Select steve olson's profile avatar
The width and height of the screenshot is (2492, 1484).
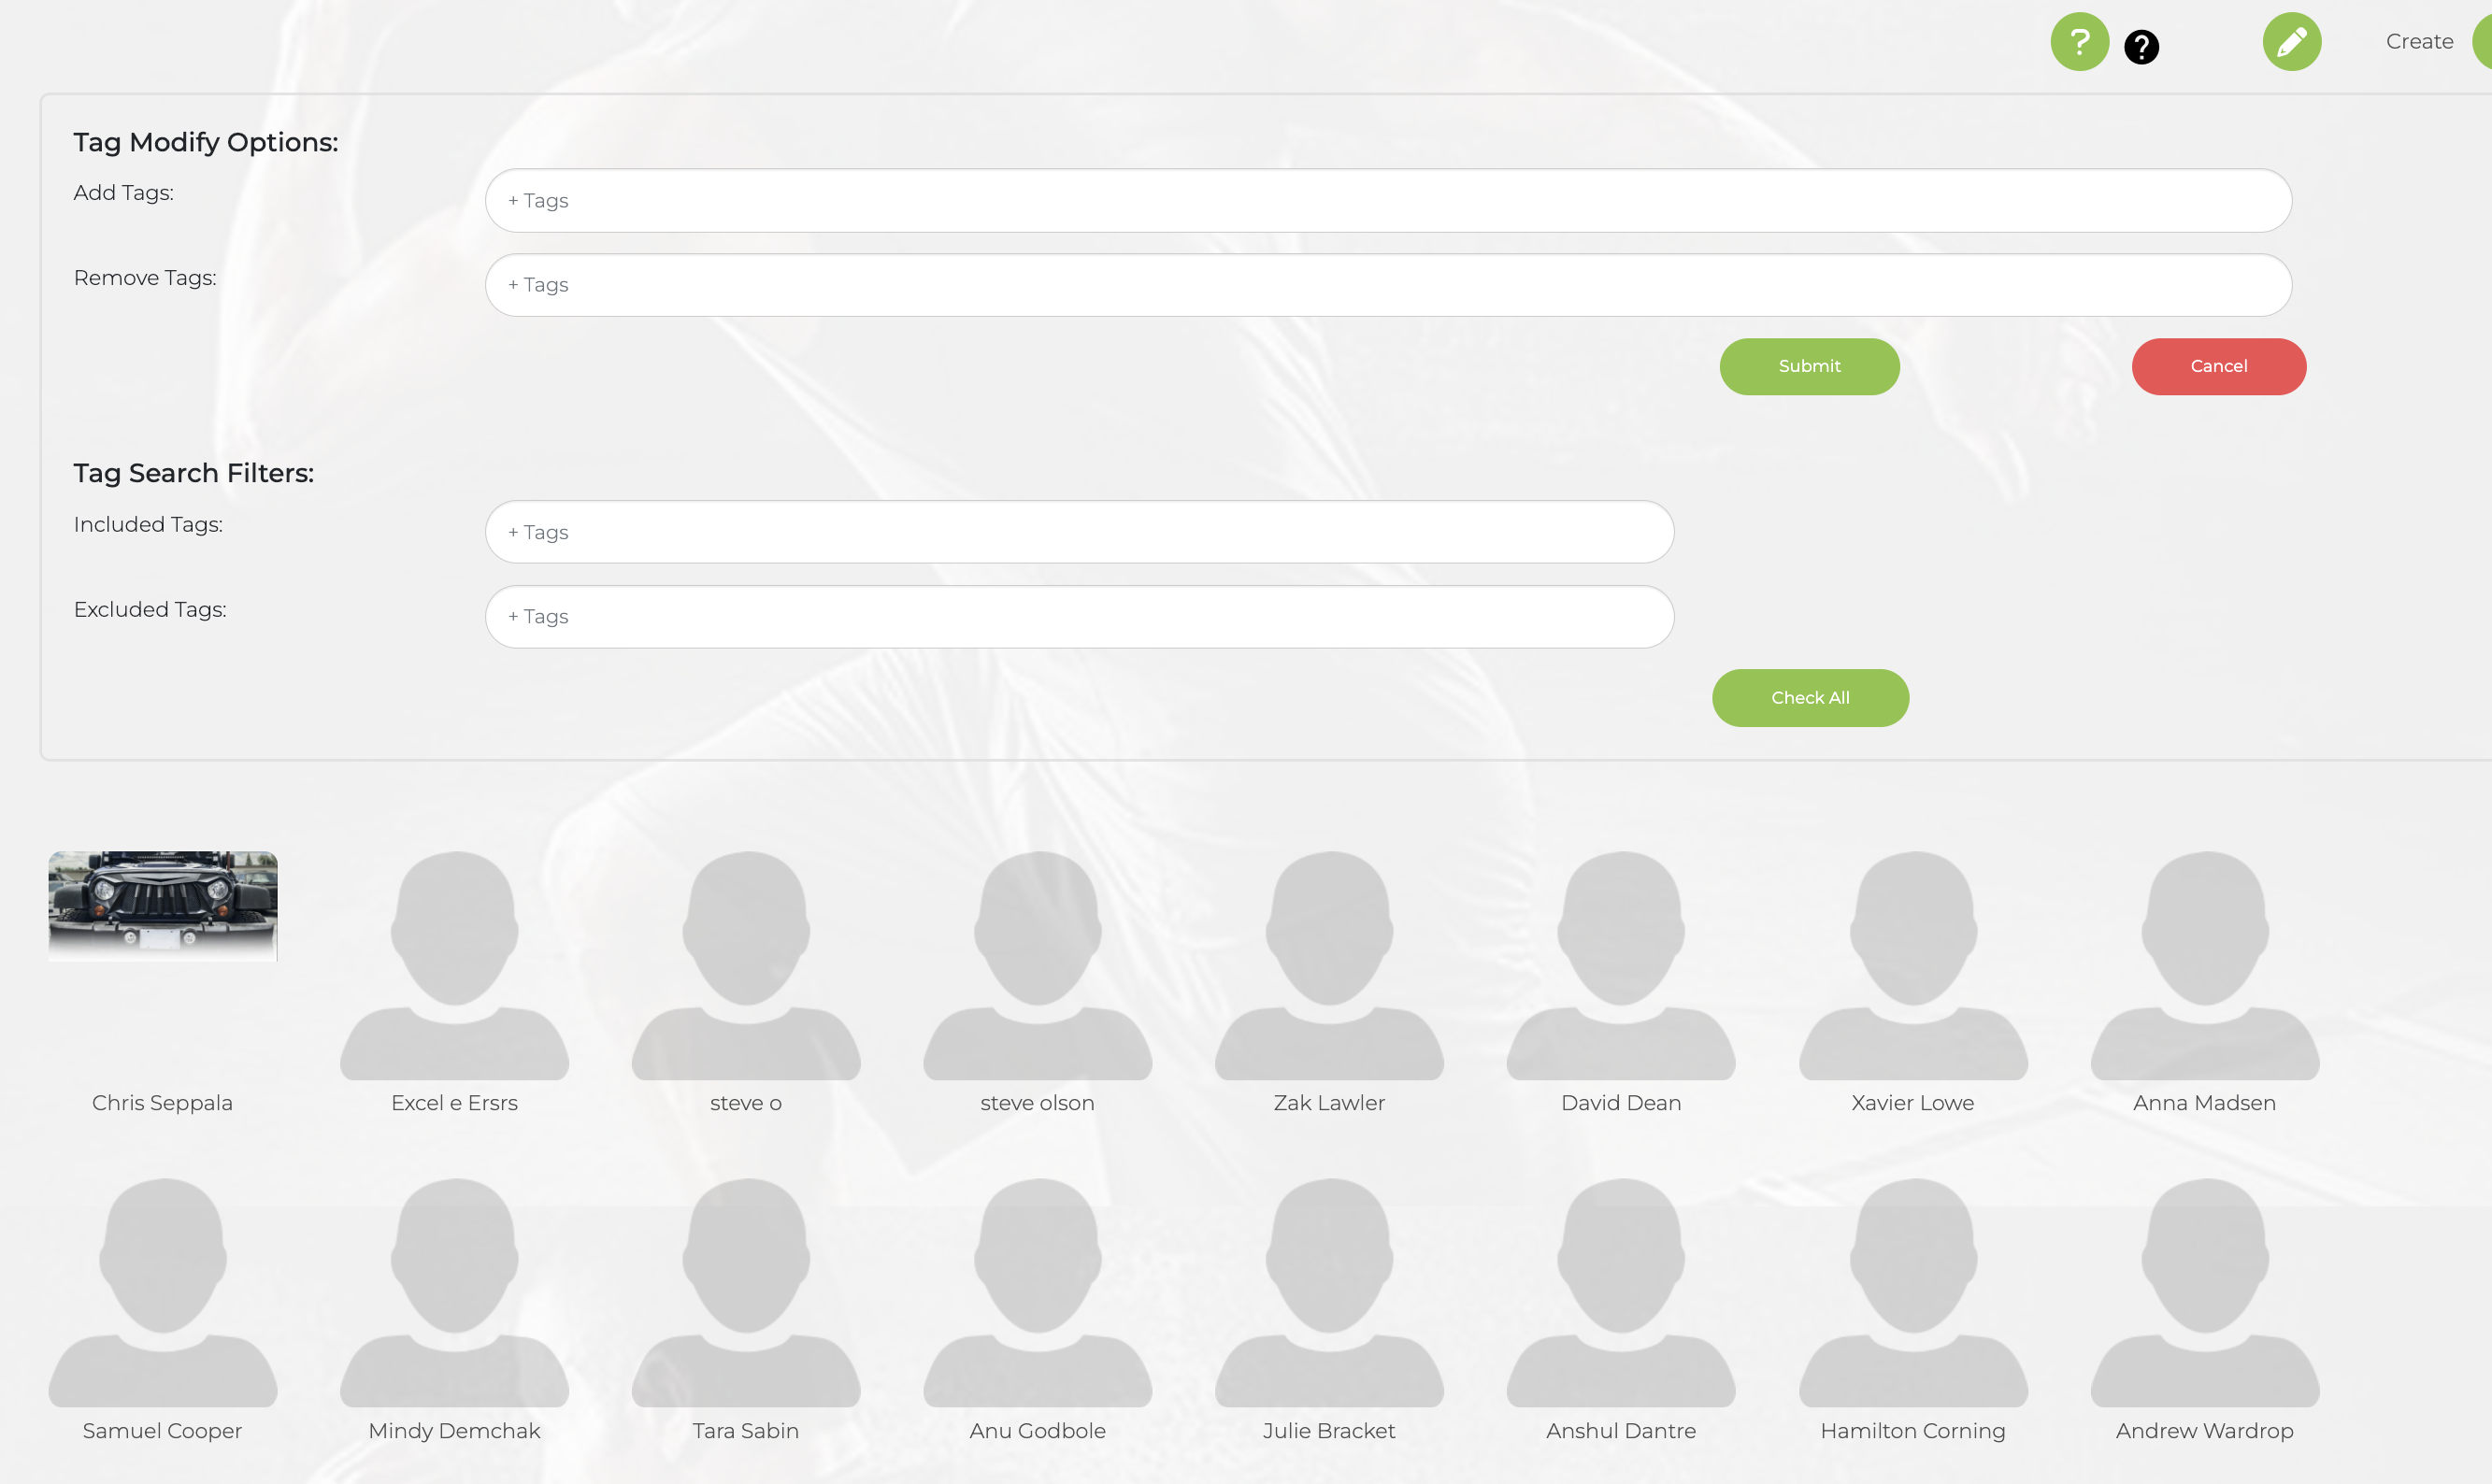point(1037,963)
